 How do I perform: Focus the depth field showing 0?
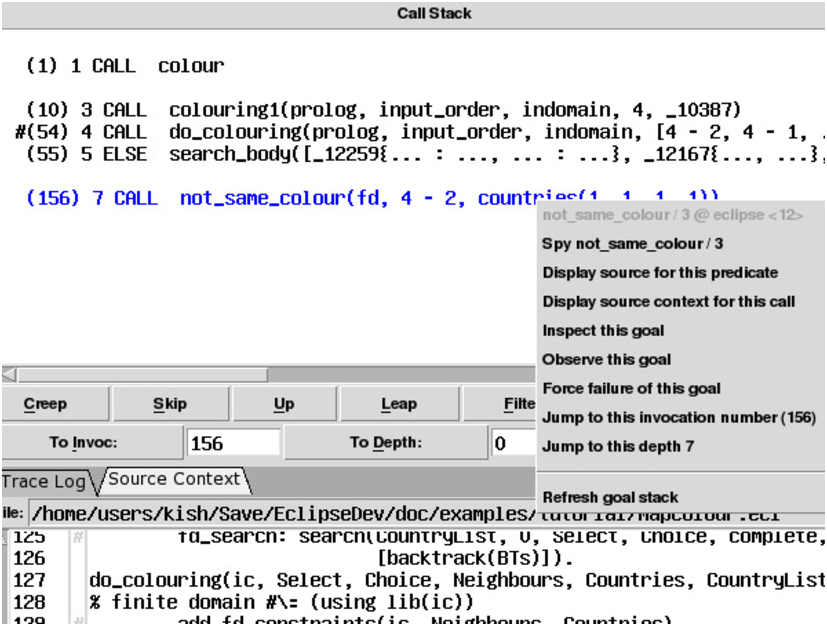tap(512, 443)
